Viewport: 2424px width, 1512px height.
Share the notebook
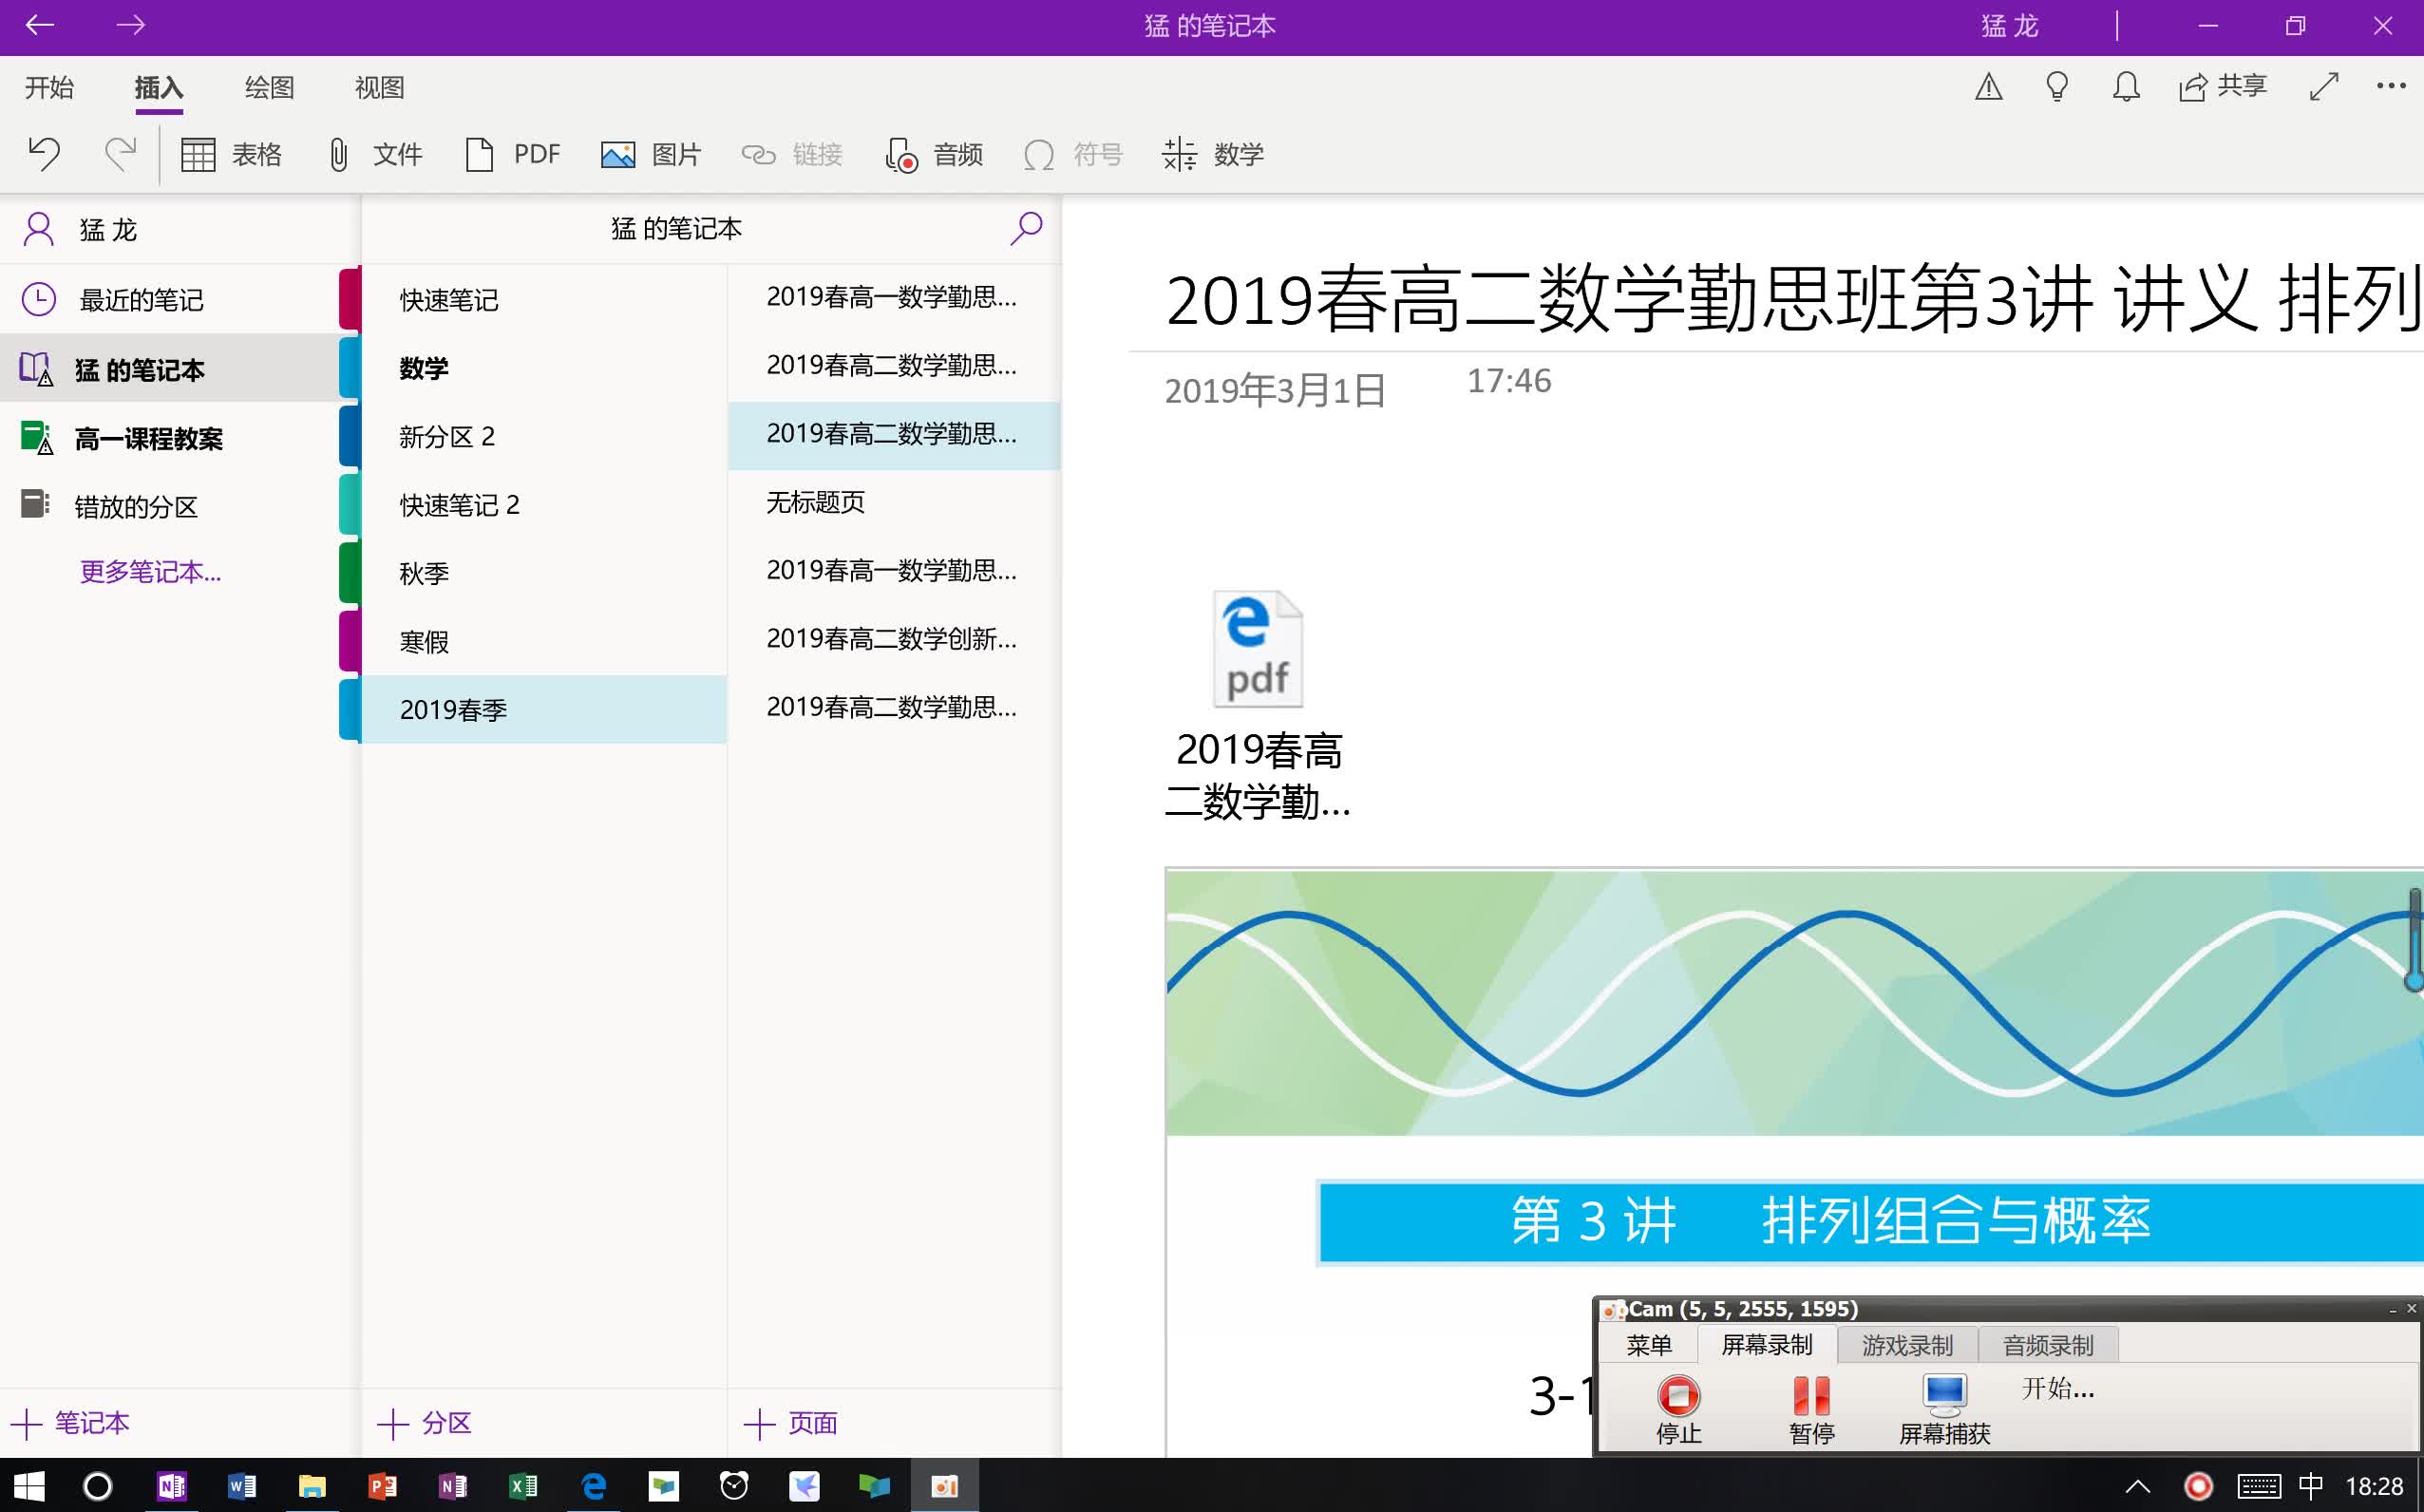2222,87
